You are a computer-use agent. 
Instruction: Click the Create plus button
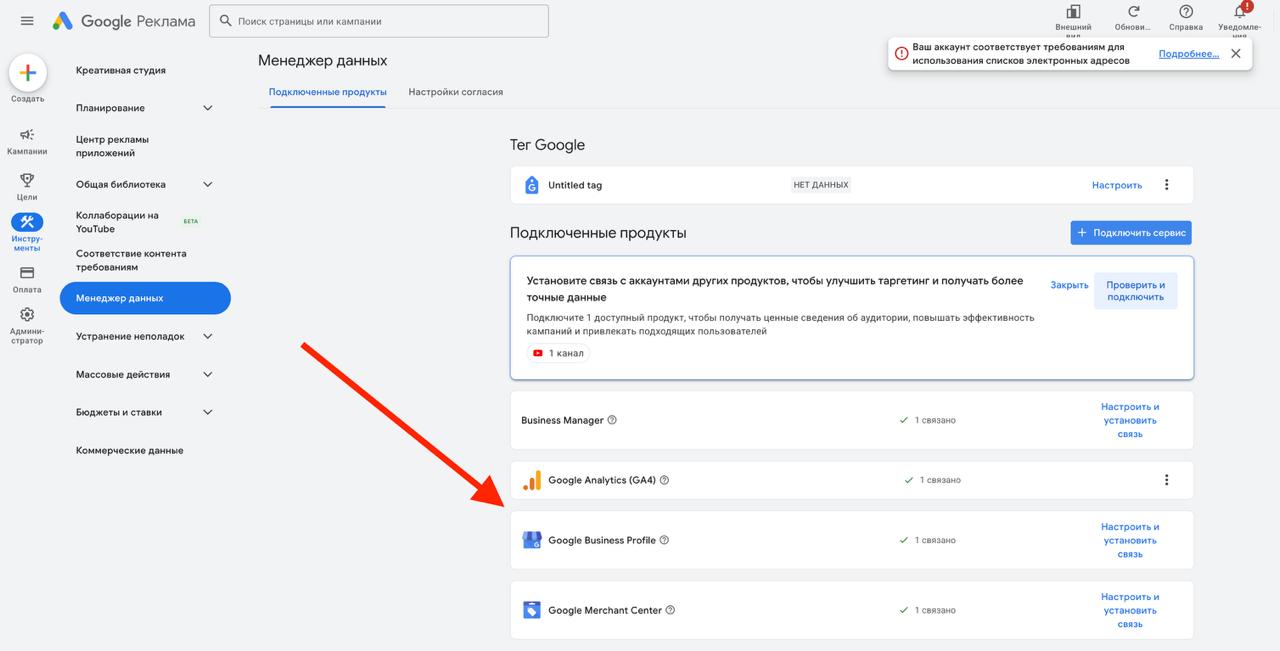tap(28, 73)
